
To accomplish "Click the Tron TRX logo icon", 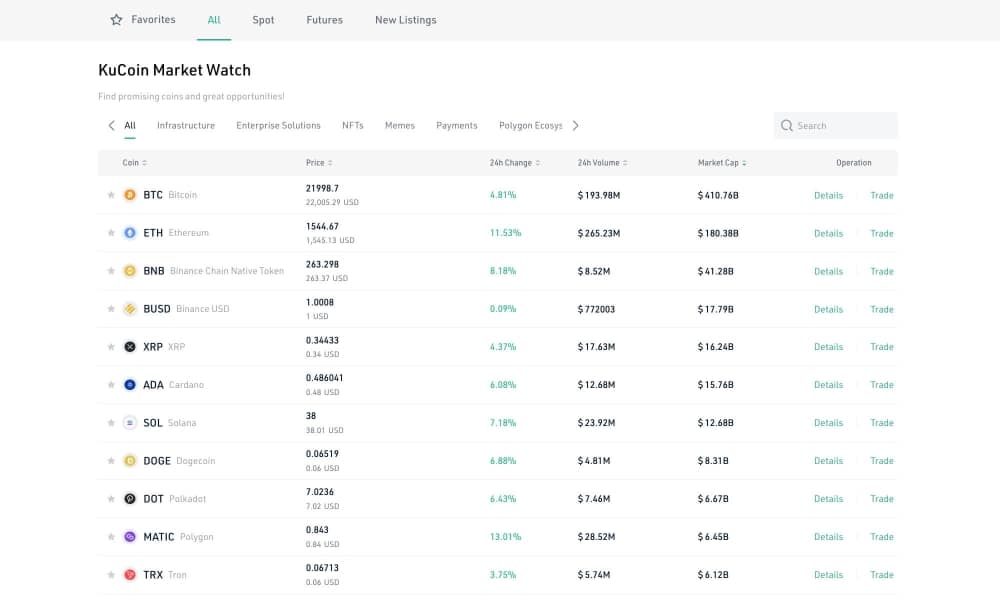I will pyautogui.click(x=129, y=574).
